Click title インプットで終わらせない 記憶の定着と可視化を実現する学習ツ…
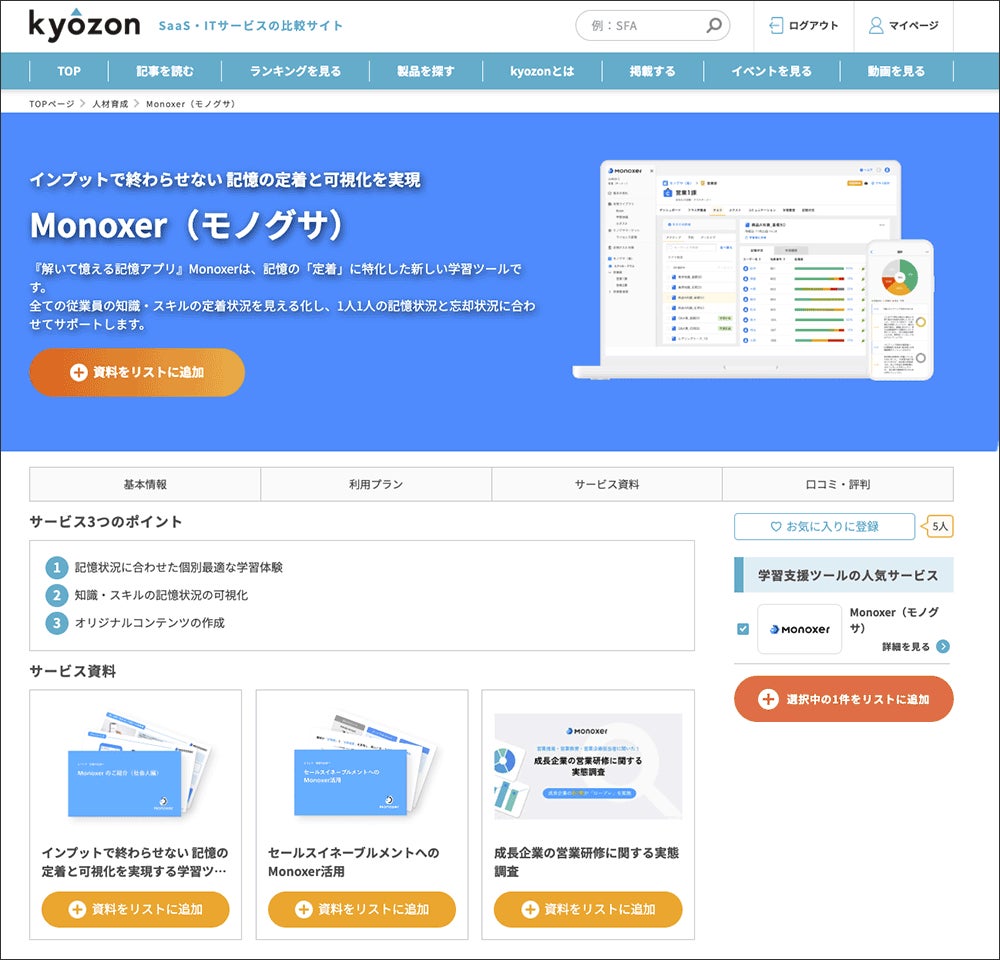This screenshot has width=1000, height=960. pyautogui.click(x=135, y=862)
